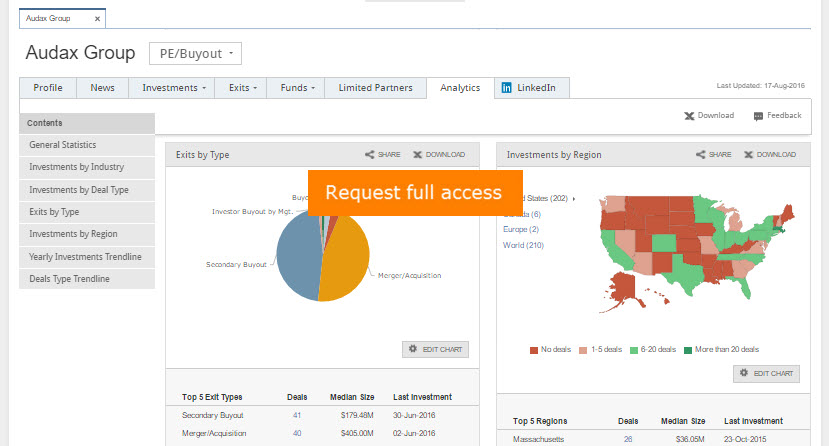This screenshot has height=446, width=829.
Task: Click the $405.00M median size value
Action: (x=357, y=433)
